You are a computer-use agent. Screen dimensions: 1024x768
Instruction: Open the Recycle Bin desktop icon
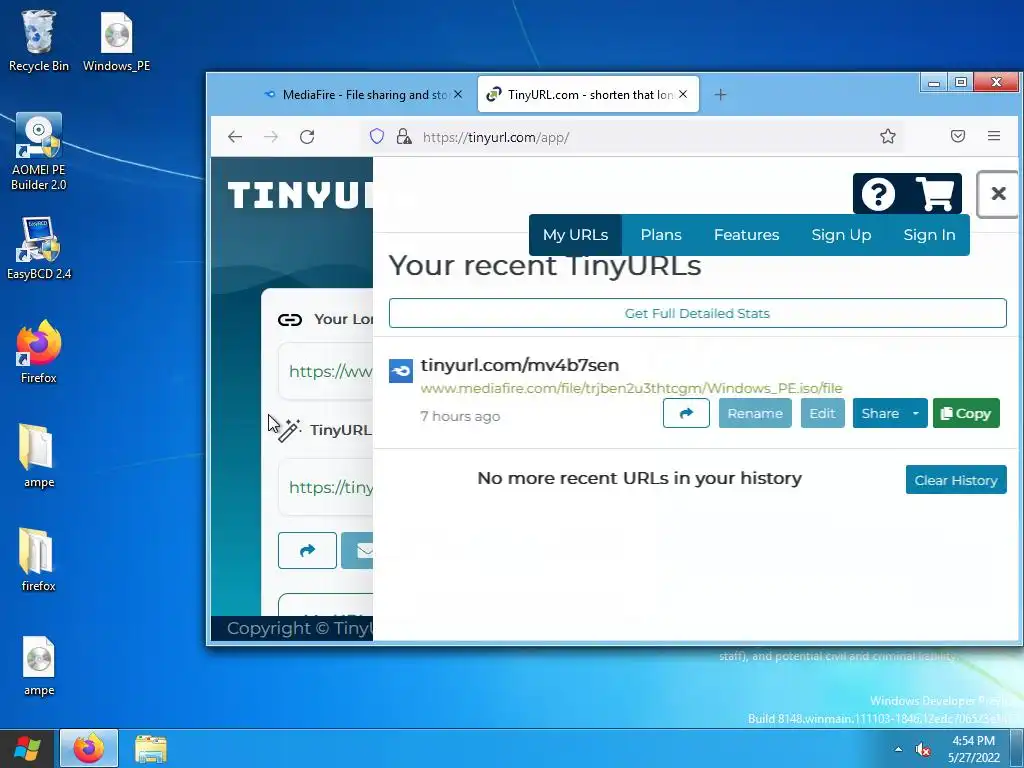pyautogui.click(x=39, y=40)
